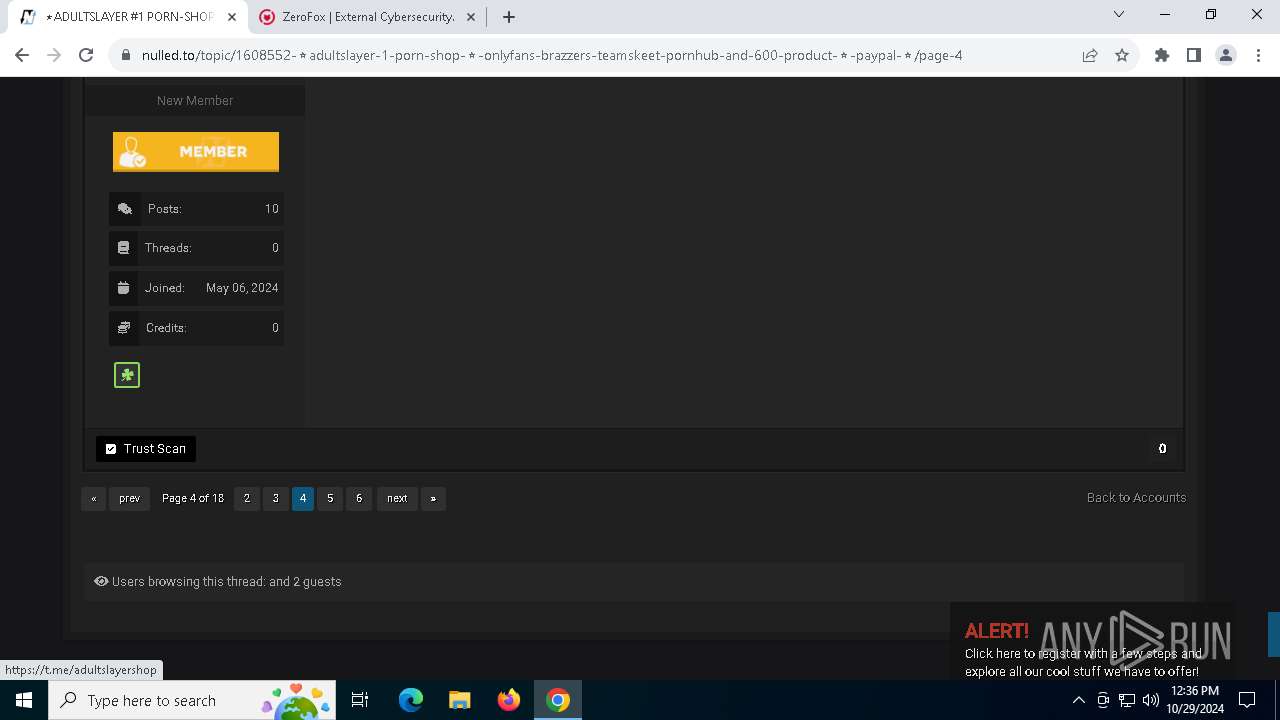
Task: Click the taskbar clock showing 12:36 PM
Action: (1194, 700)
